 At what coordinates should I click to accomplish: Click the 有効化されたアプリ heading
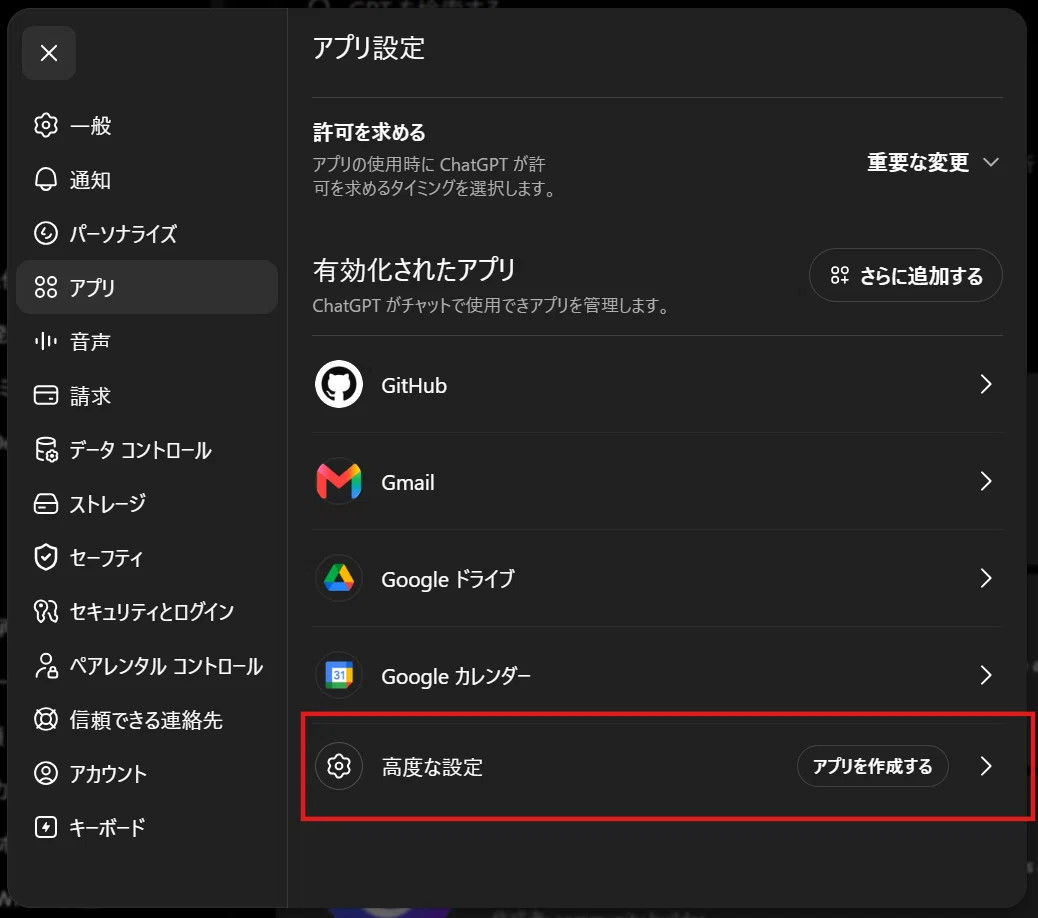tap(414, 270)
